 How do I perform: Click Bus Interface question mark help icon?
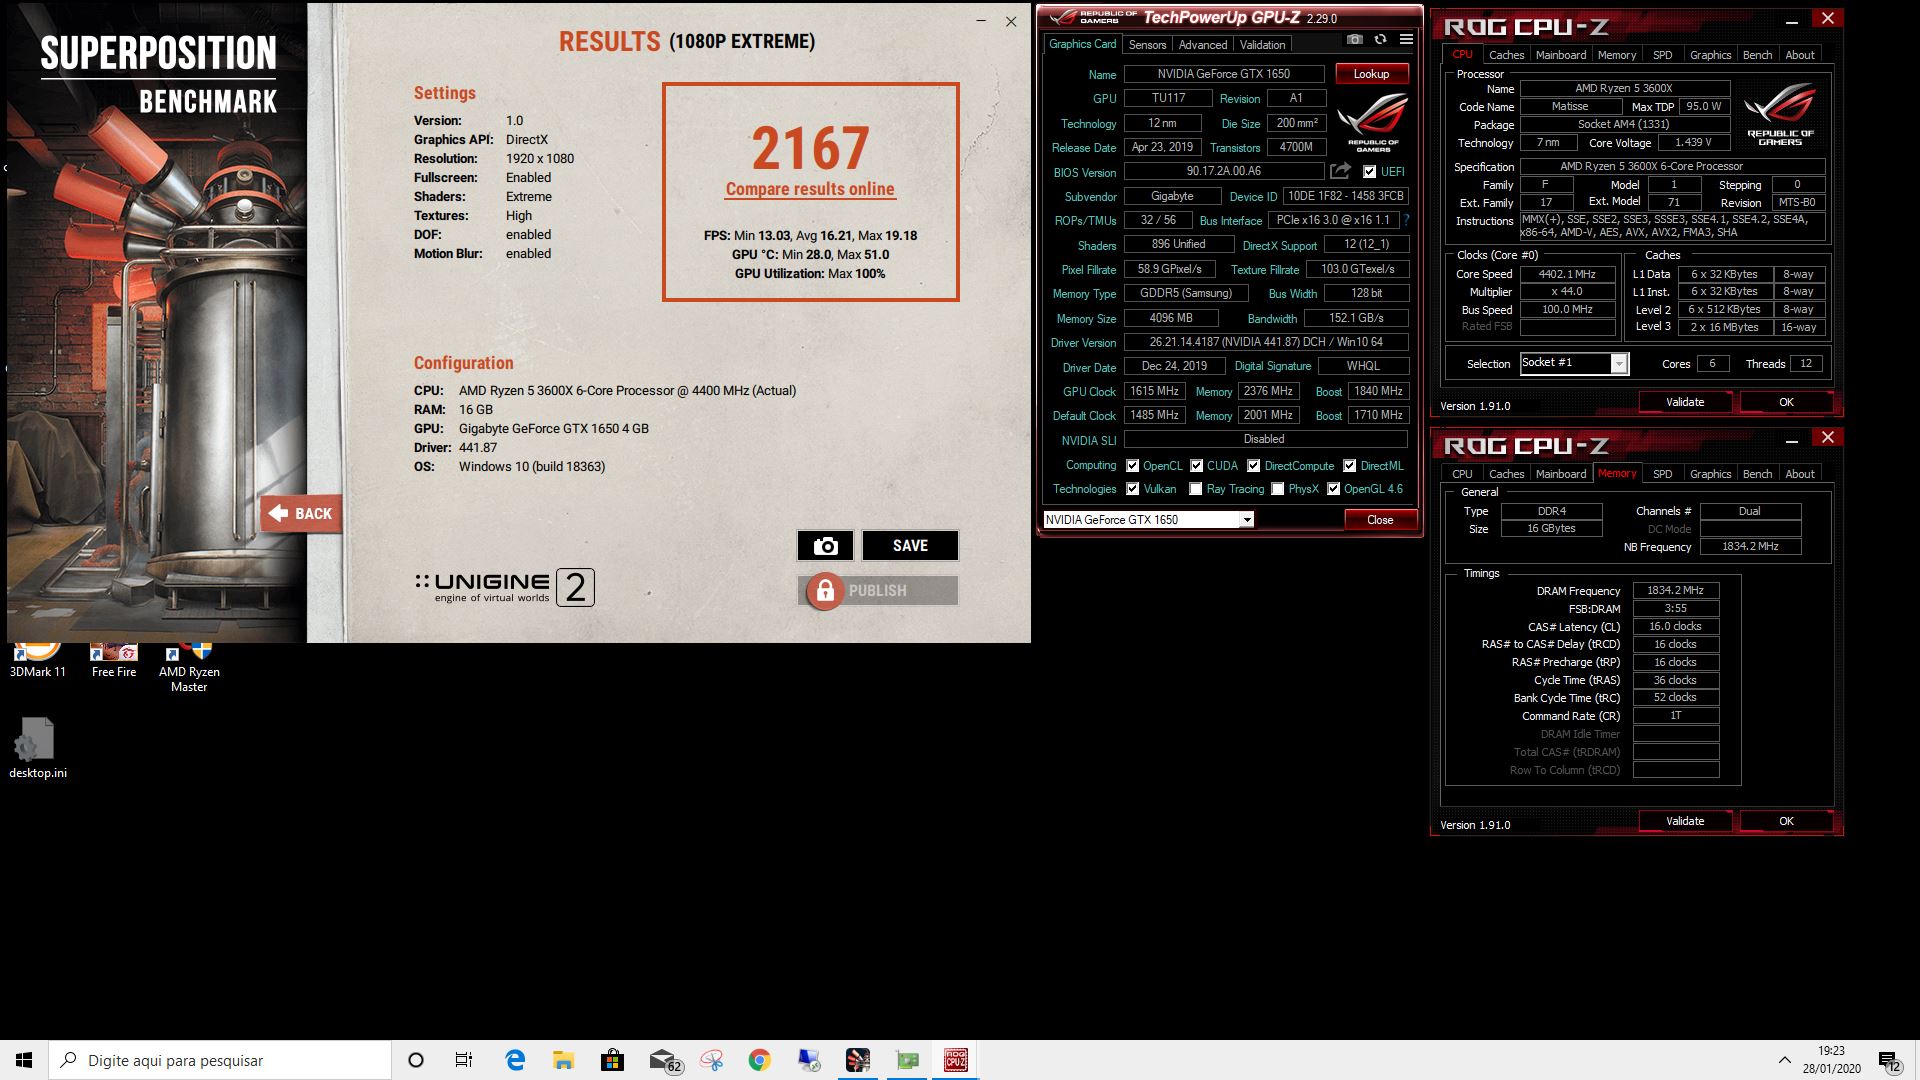pyautogui.click(x=1406, y=220)
